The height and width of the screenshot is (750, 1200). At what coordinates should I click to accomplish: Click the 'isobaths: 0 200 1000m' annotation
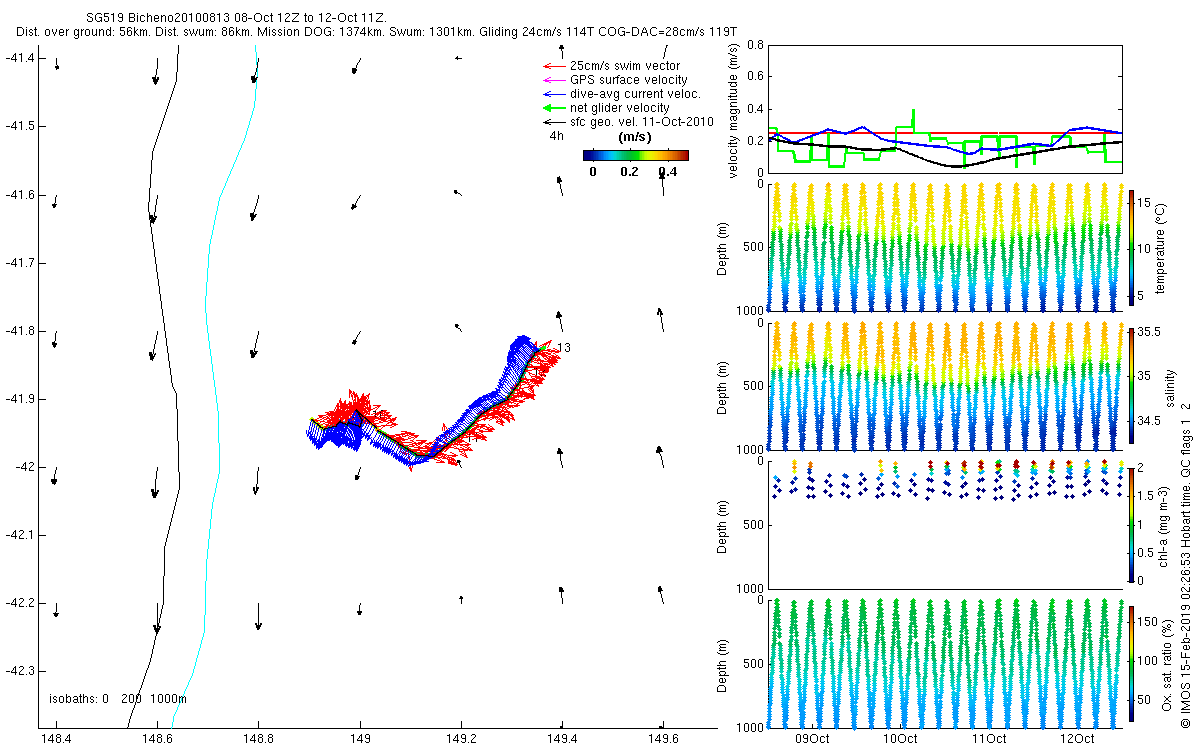(x=118, y=698)
